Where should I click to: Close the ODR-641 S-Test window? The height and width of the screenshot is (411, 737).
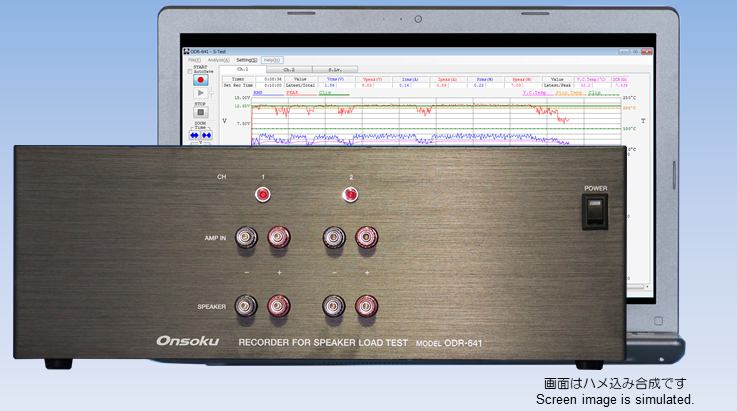(x=647, y=52)
